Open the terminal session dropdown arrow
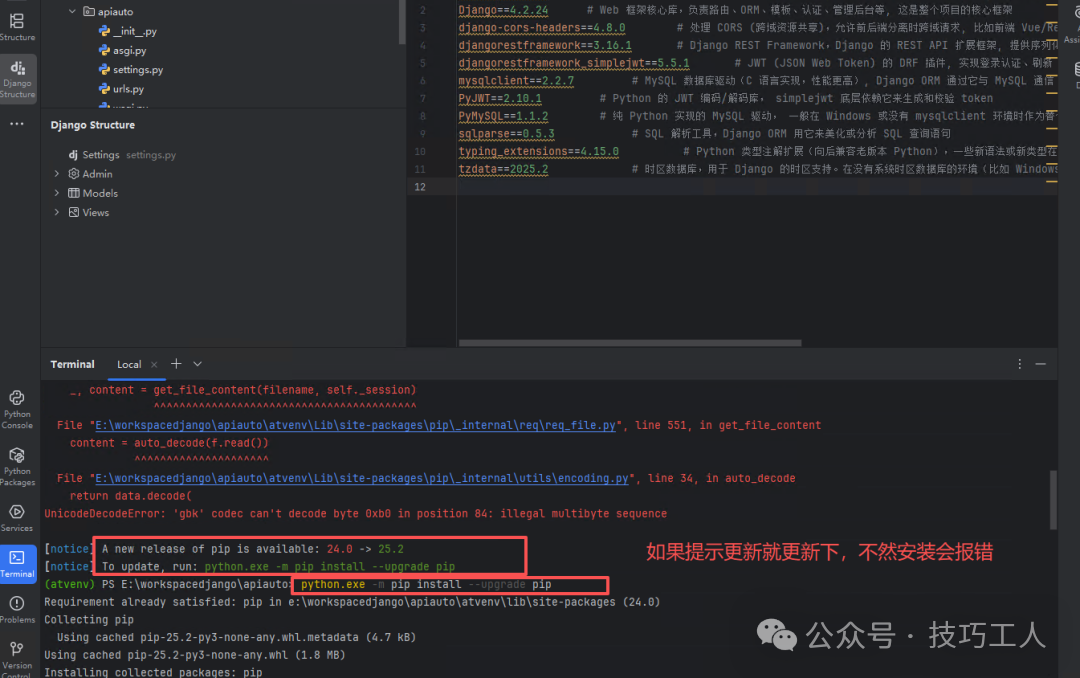This screenshot has width=1080, height=678. tap(198, 364)
